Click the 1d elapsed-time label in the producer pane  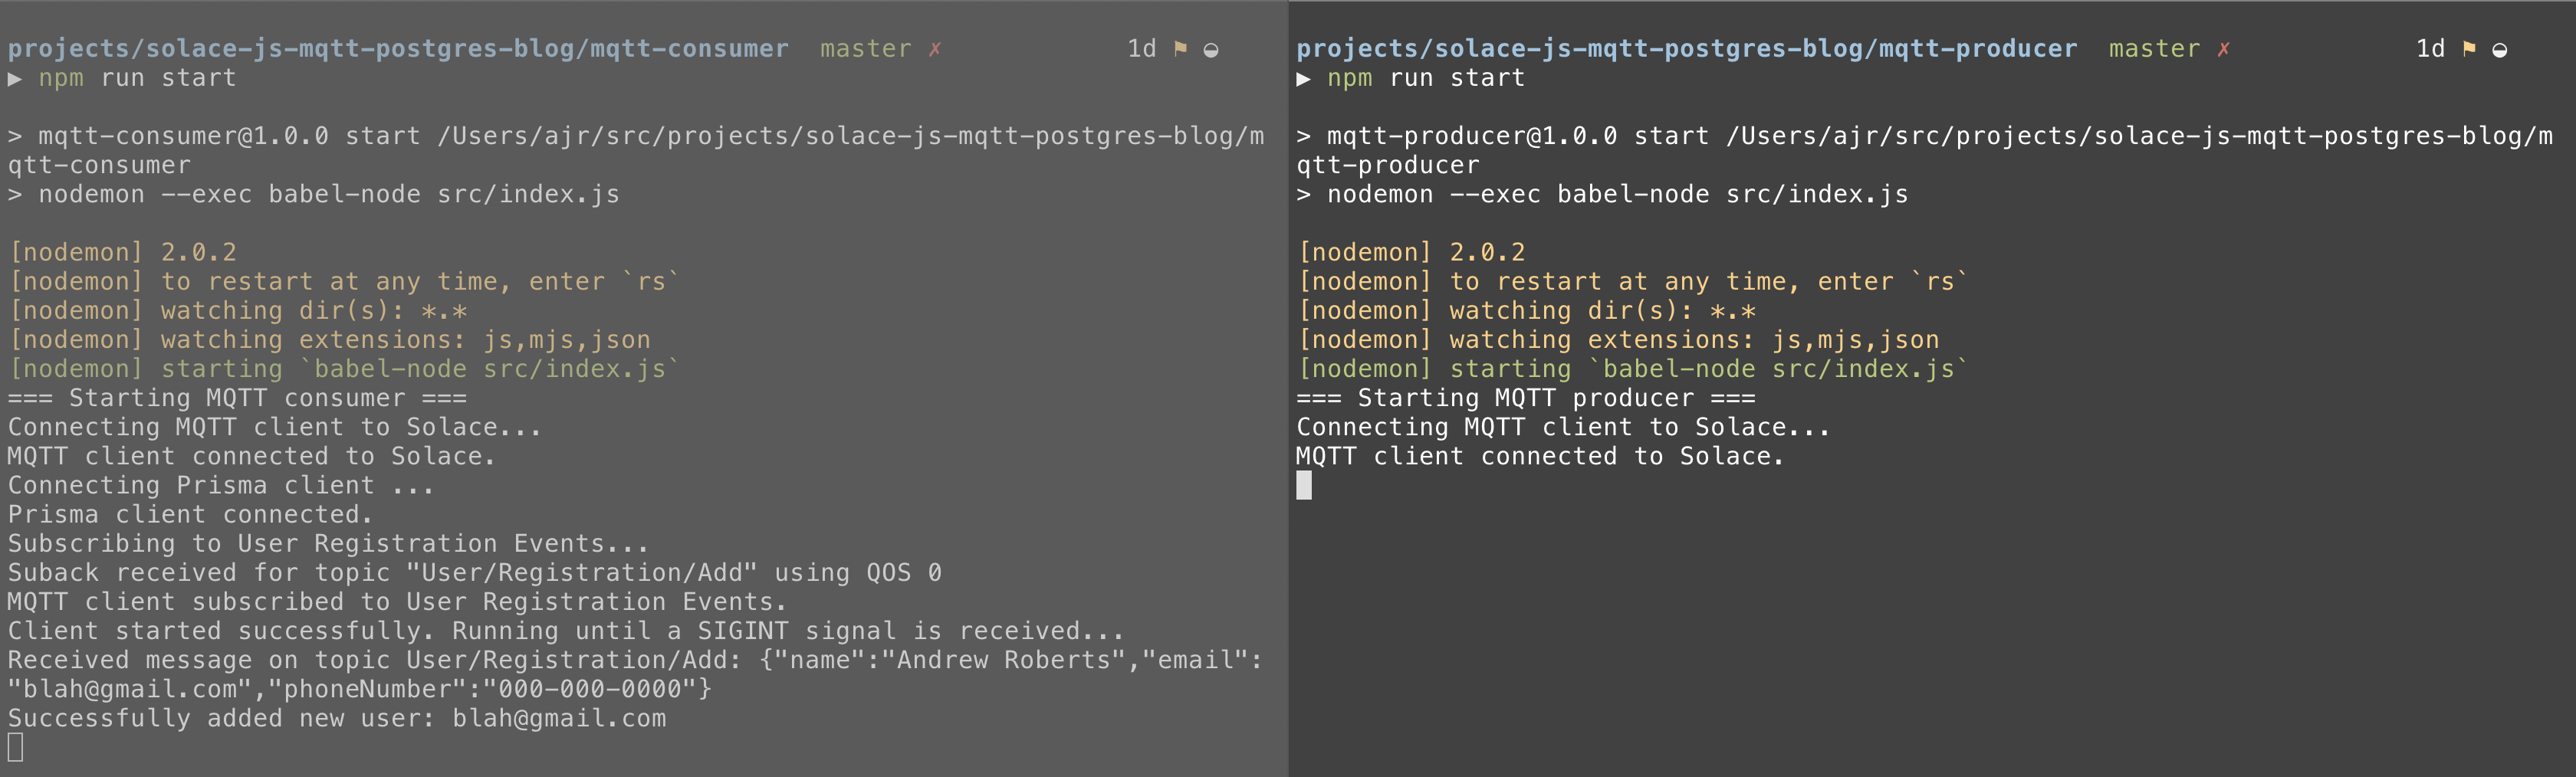[x=2430, y=49]
